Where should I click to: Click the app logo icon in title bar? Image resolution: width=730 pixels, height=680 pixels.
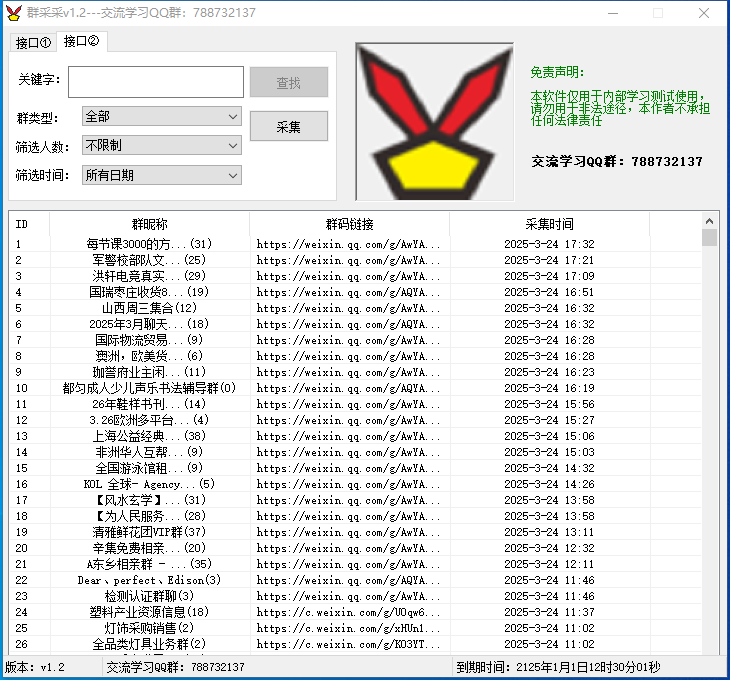[x=14, y=13]
